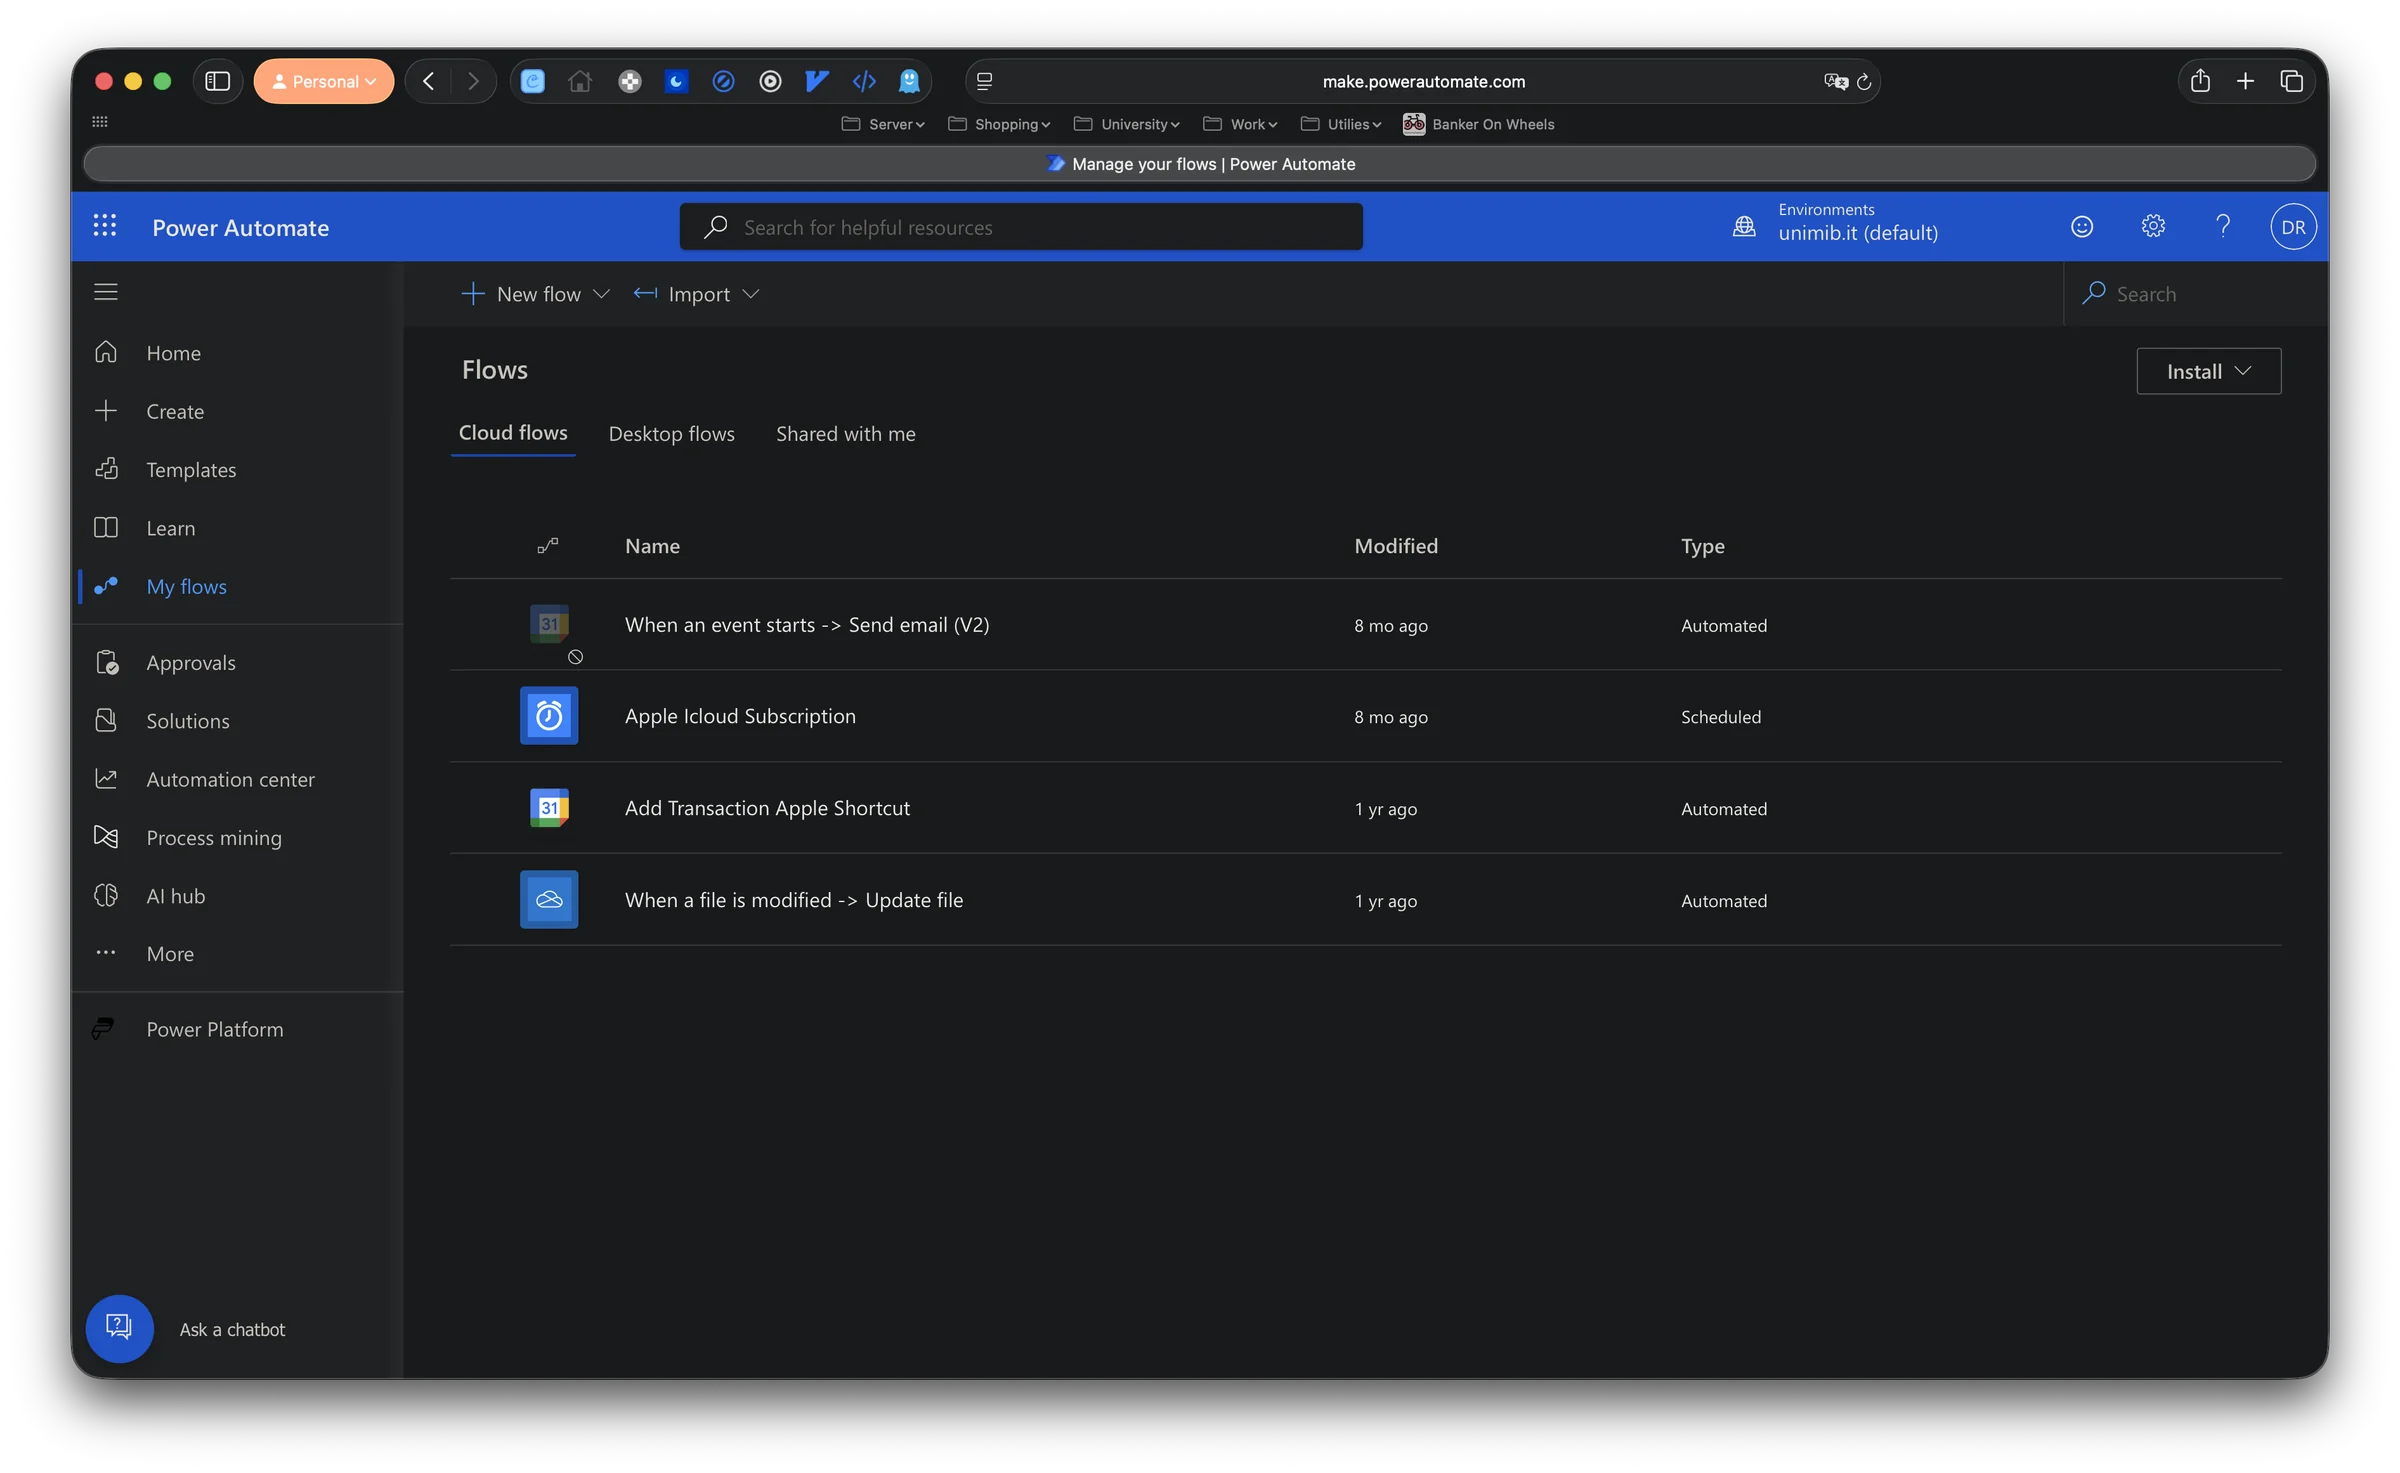Click the translate icon in address bar
Image resolution: width=2400 pixels, height=1473 pixels.
pos(1835,82)
